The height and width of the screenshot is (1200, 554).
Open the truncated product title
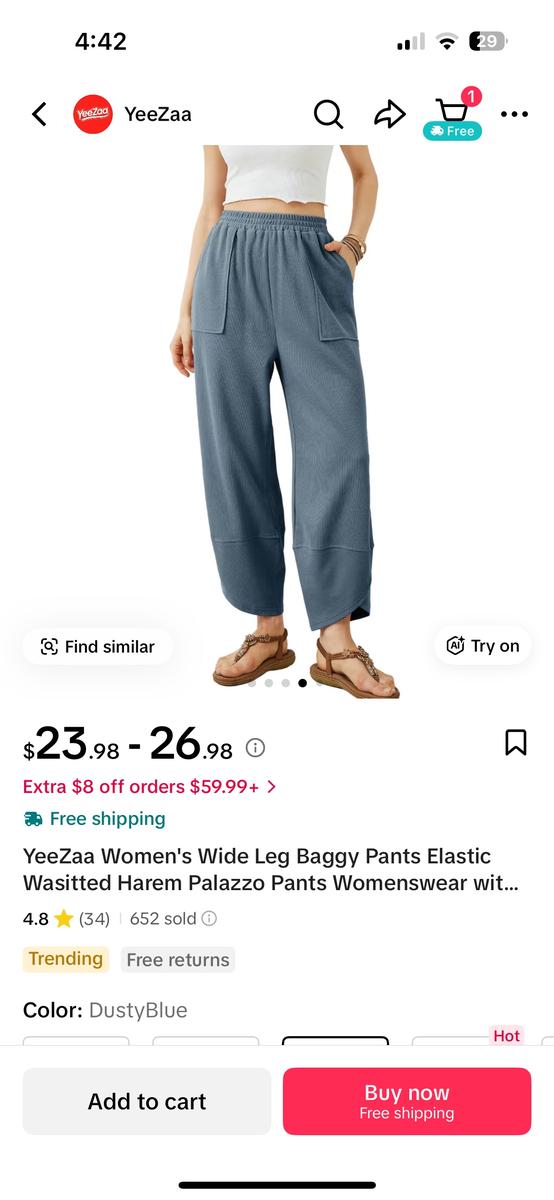click(x=271, y=870)
